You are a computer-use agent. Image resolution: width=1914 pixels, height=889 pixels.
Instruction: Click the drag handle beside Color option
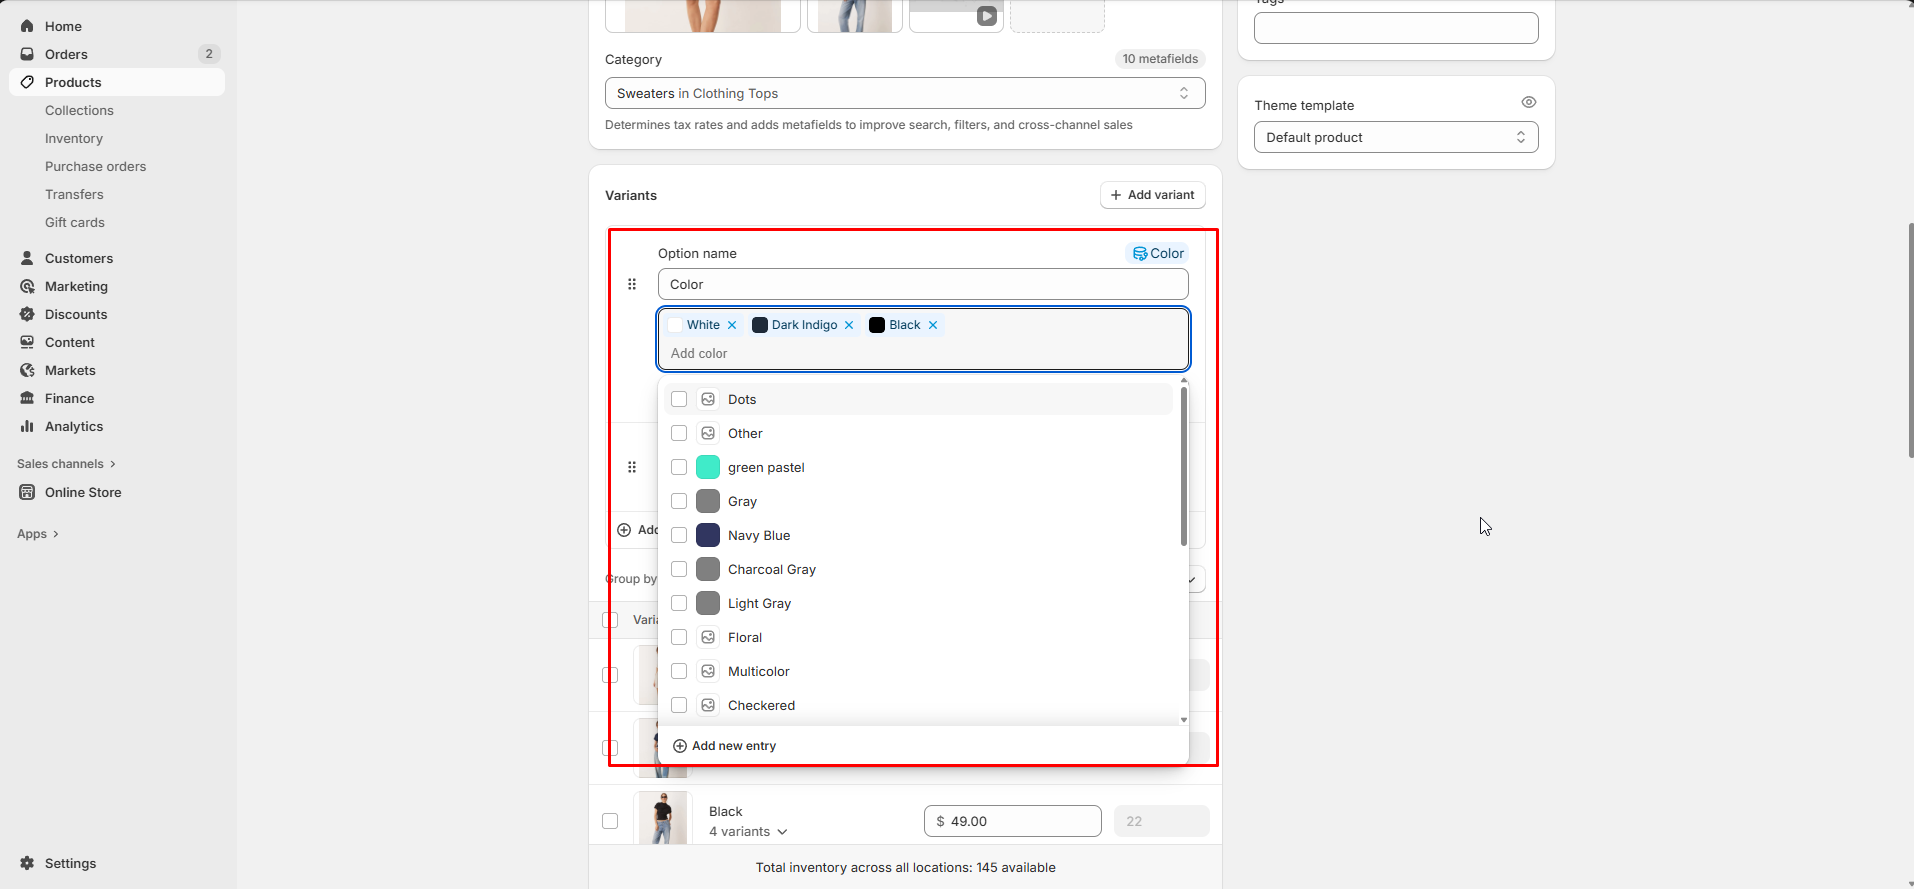point(632,284)
